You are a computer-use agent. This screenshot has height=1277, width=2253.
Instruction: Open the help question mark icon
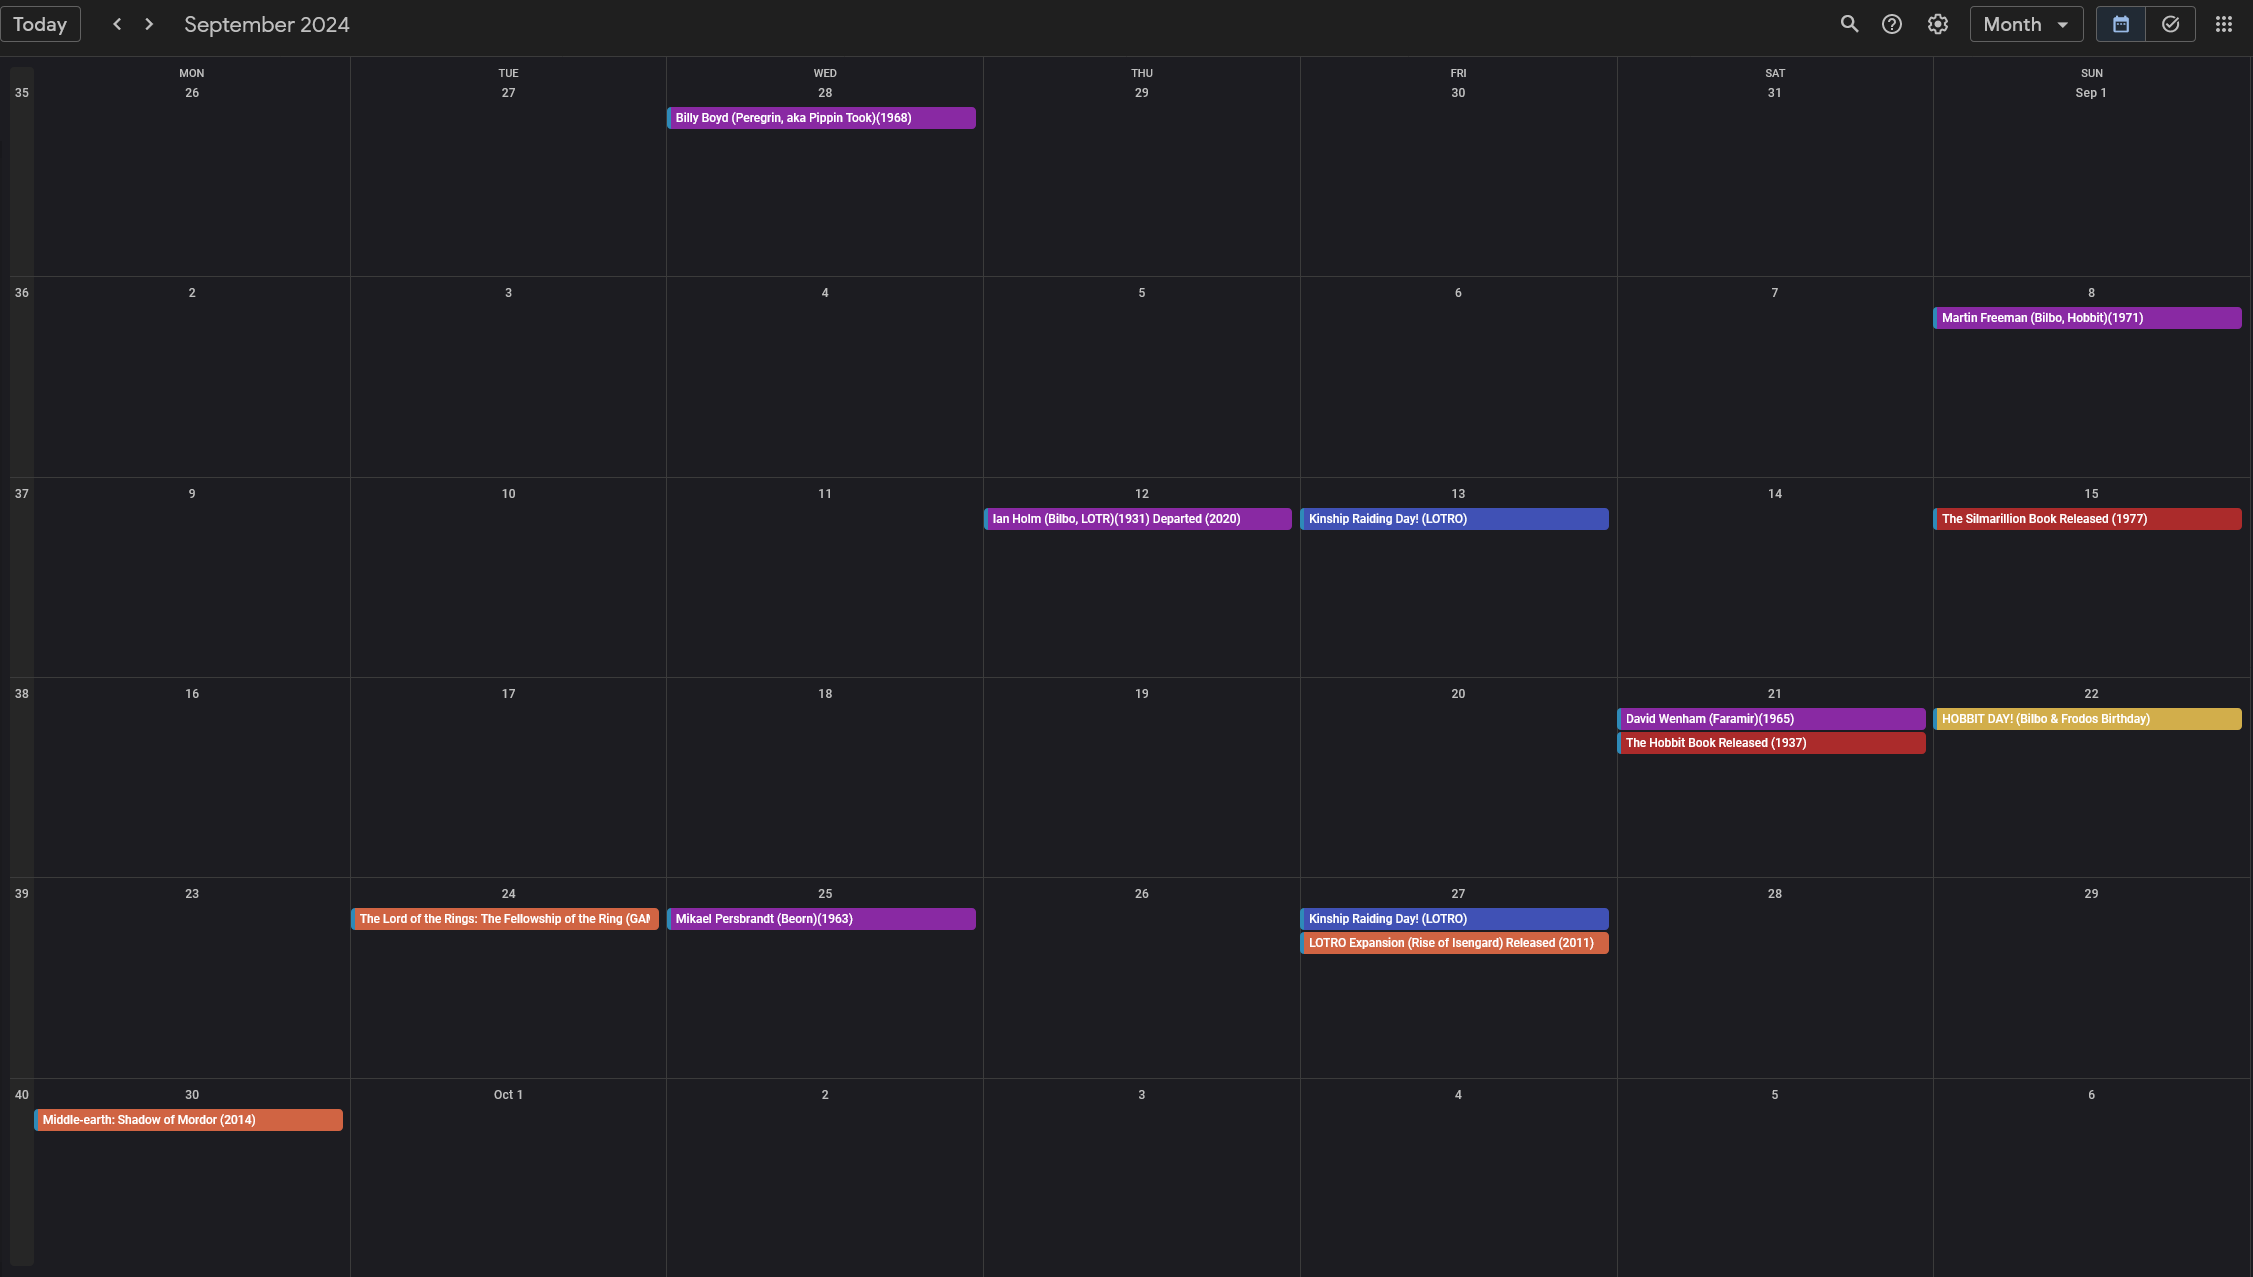[1892, 24]
